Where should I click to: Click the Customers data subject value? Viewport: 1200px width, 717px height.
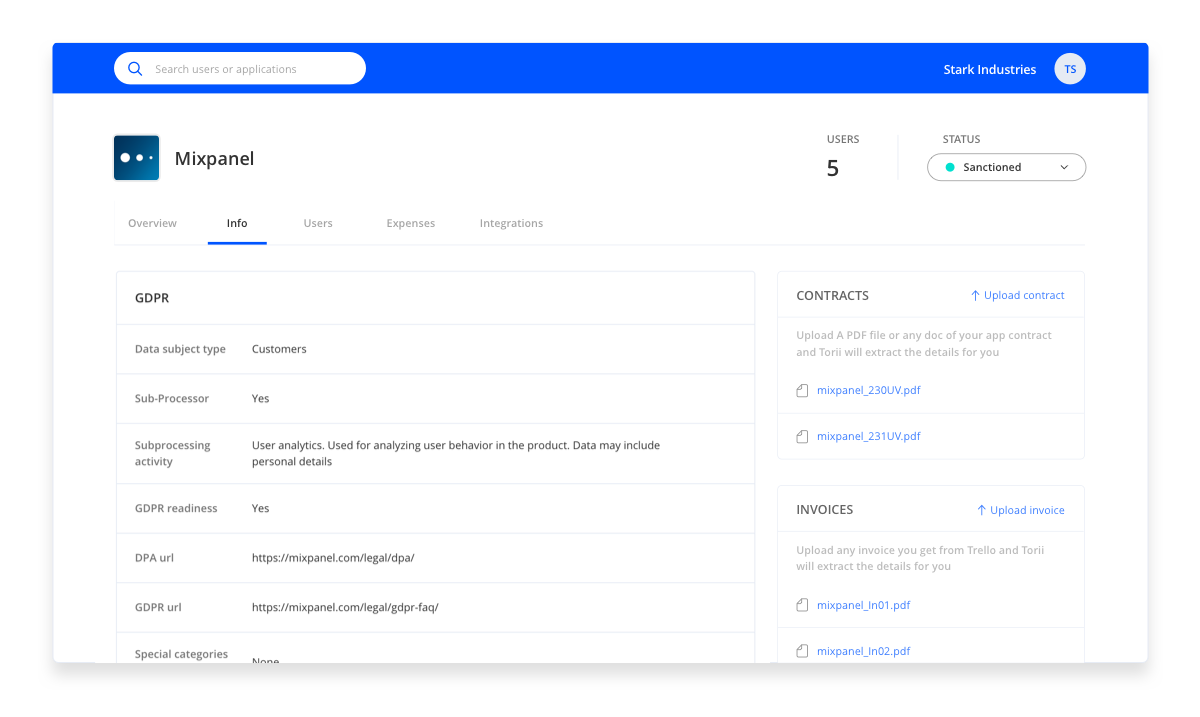click(x=279, y=349)
